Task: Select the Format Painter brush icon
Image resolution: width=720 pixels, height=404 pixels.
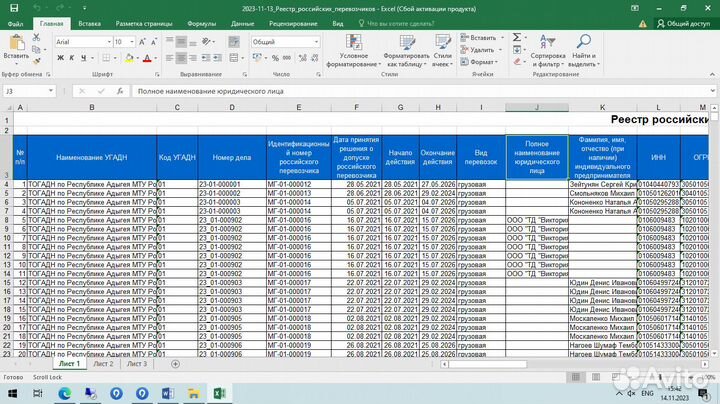Action: click(x=37, y=62)
